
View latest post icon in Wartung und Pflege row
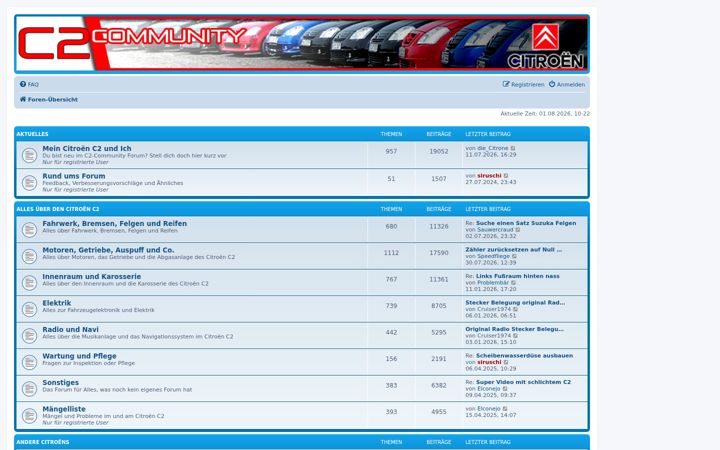[x=506, y=362]
